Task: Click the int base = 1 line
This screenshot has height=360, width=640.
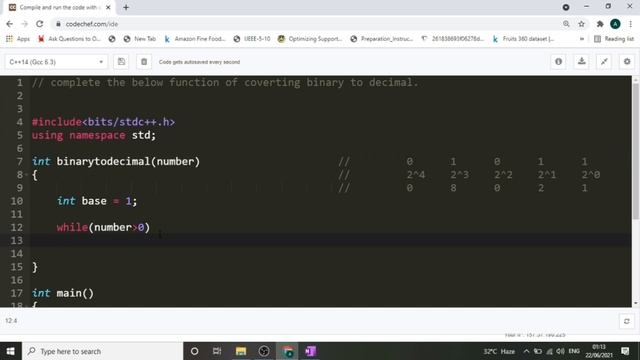Action: coord(97,201)
